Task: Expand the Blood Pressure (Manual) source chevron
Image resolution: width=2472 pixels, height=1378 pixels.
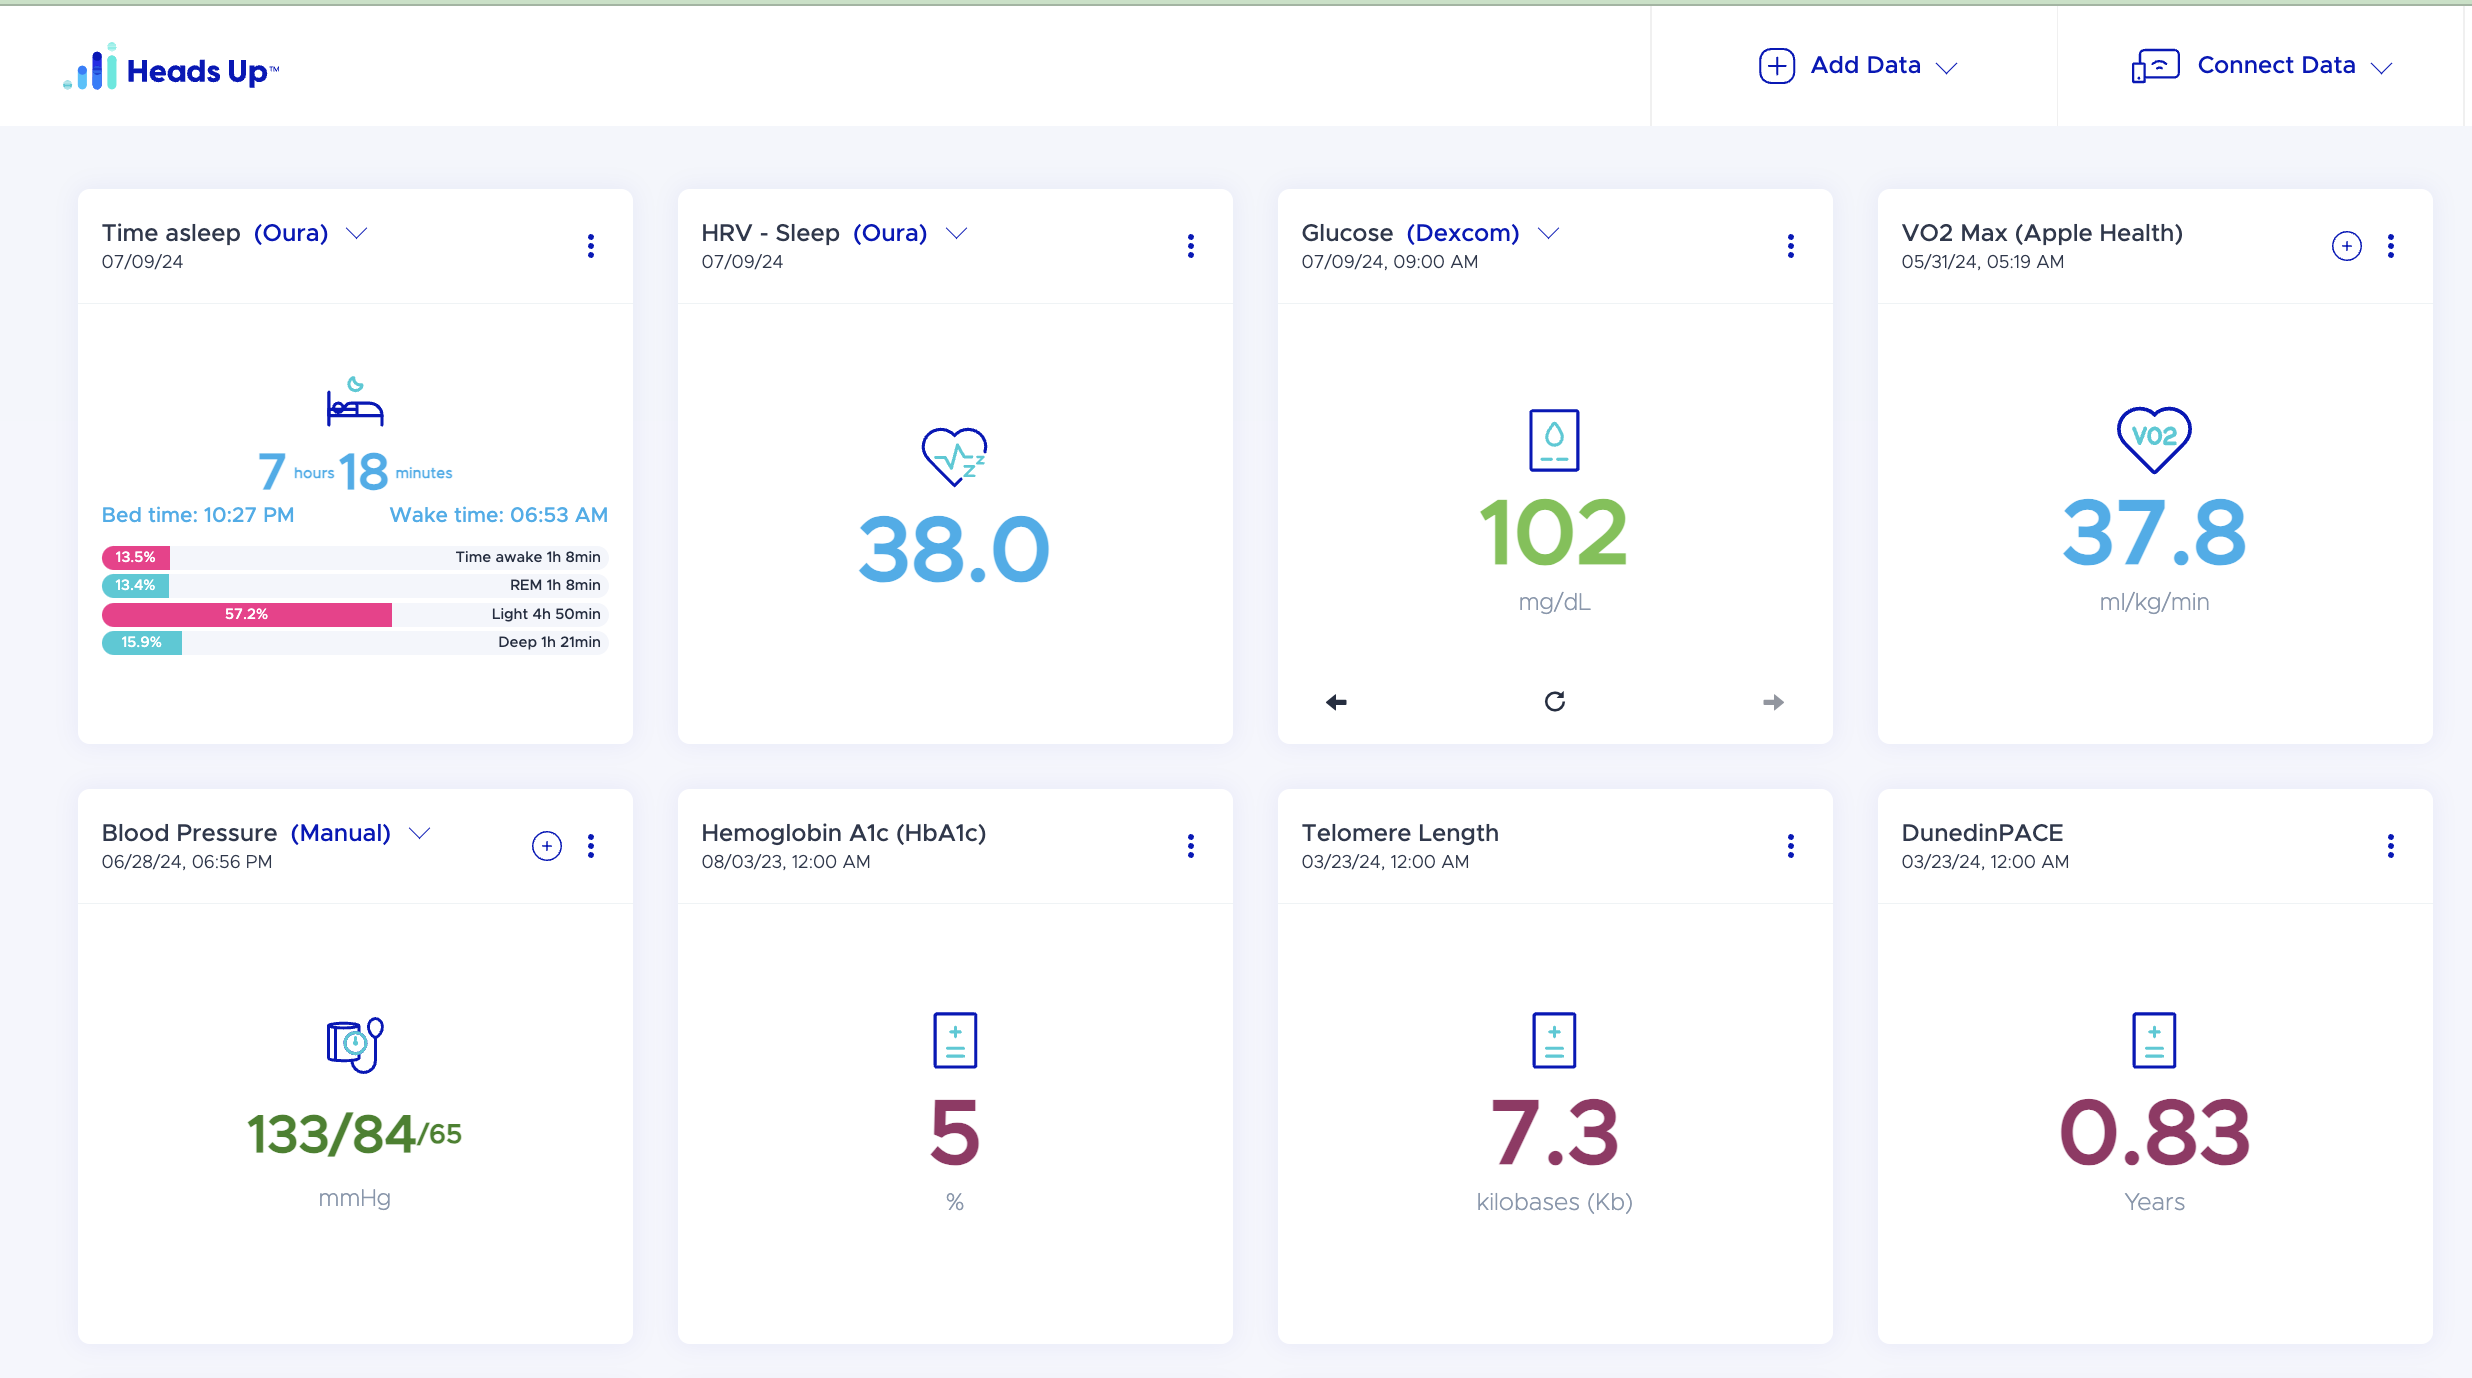Action: point(420,833)
